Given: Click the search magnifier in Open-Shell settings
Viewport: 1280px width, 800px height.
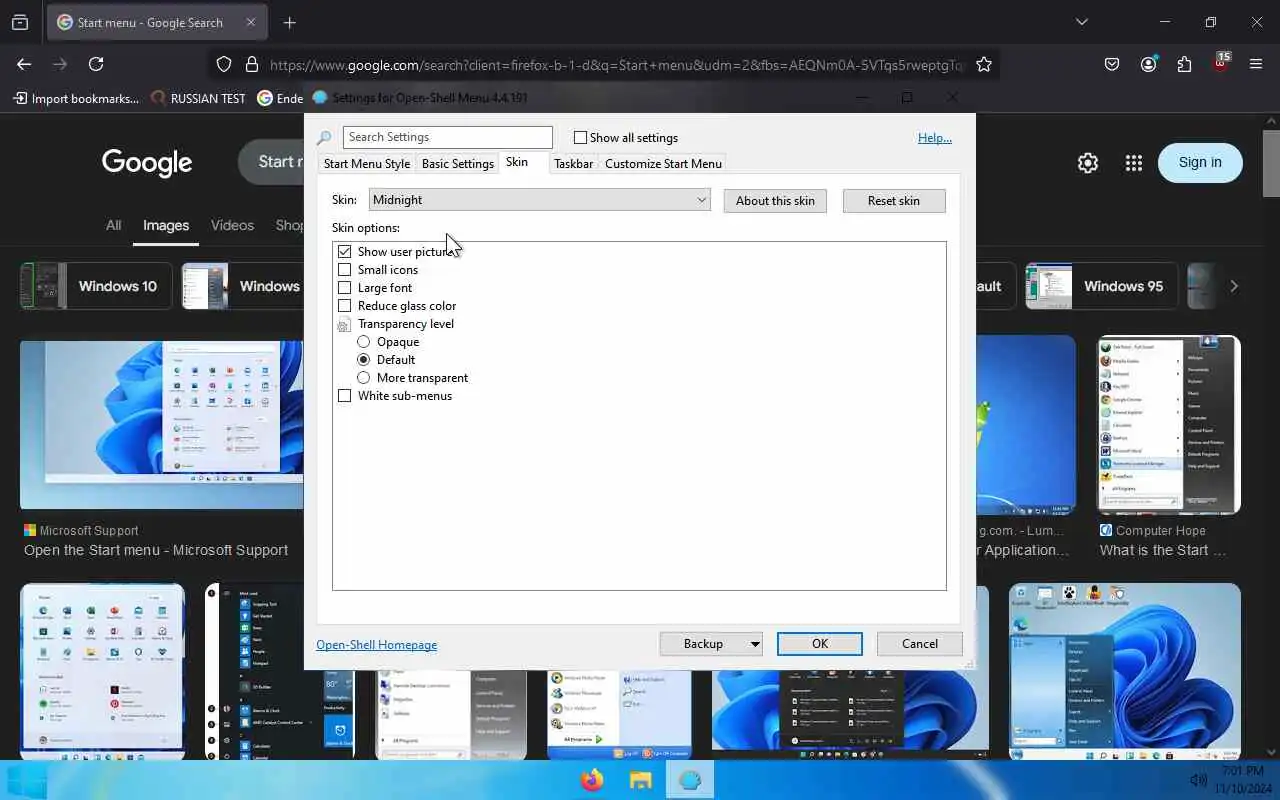Looking at the screenshot, I should (x=324, y=138).
